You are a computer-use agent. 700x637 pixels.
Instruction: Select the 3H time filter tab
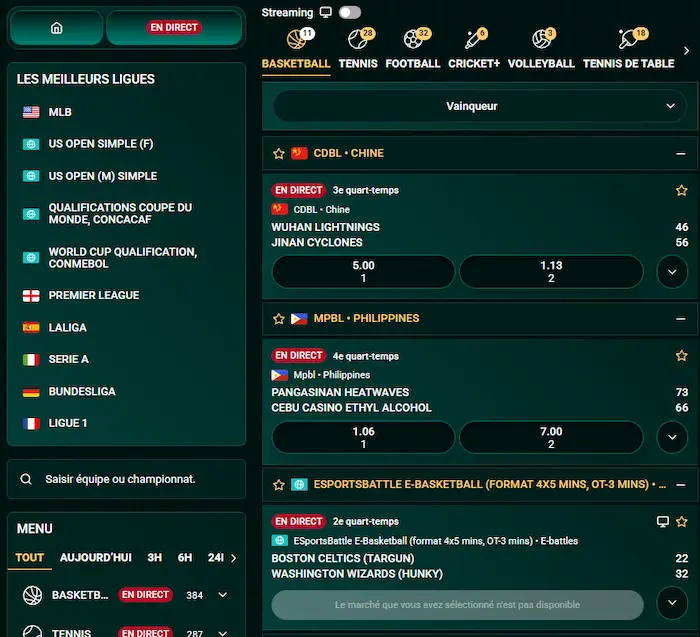pyautogui.click(x=154, y=558)
